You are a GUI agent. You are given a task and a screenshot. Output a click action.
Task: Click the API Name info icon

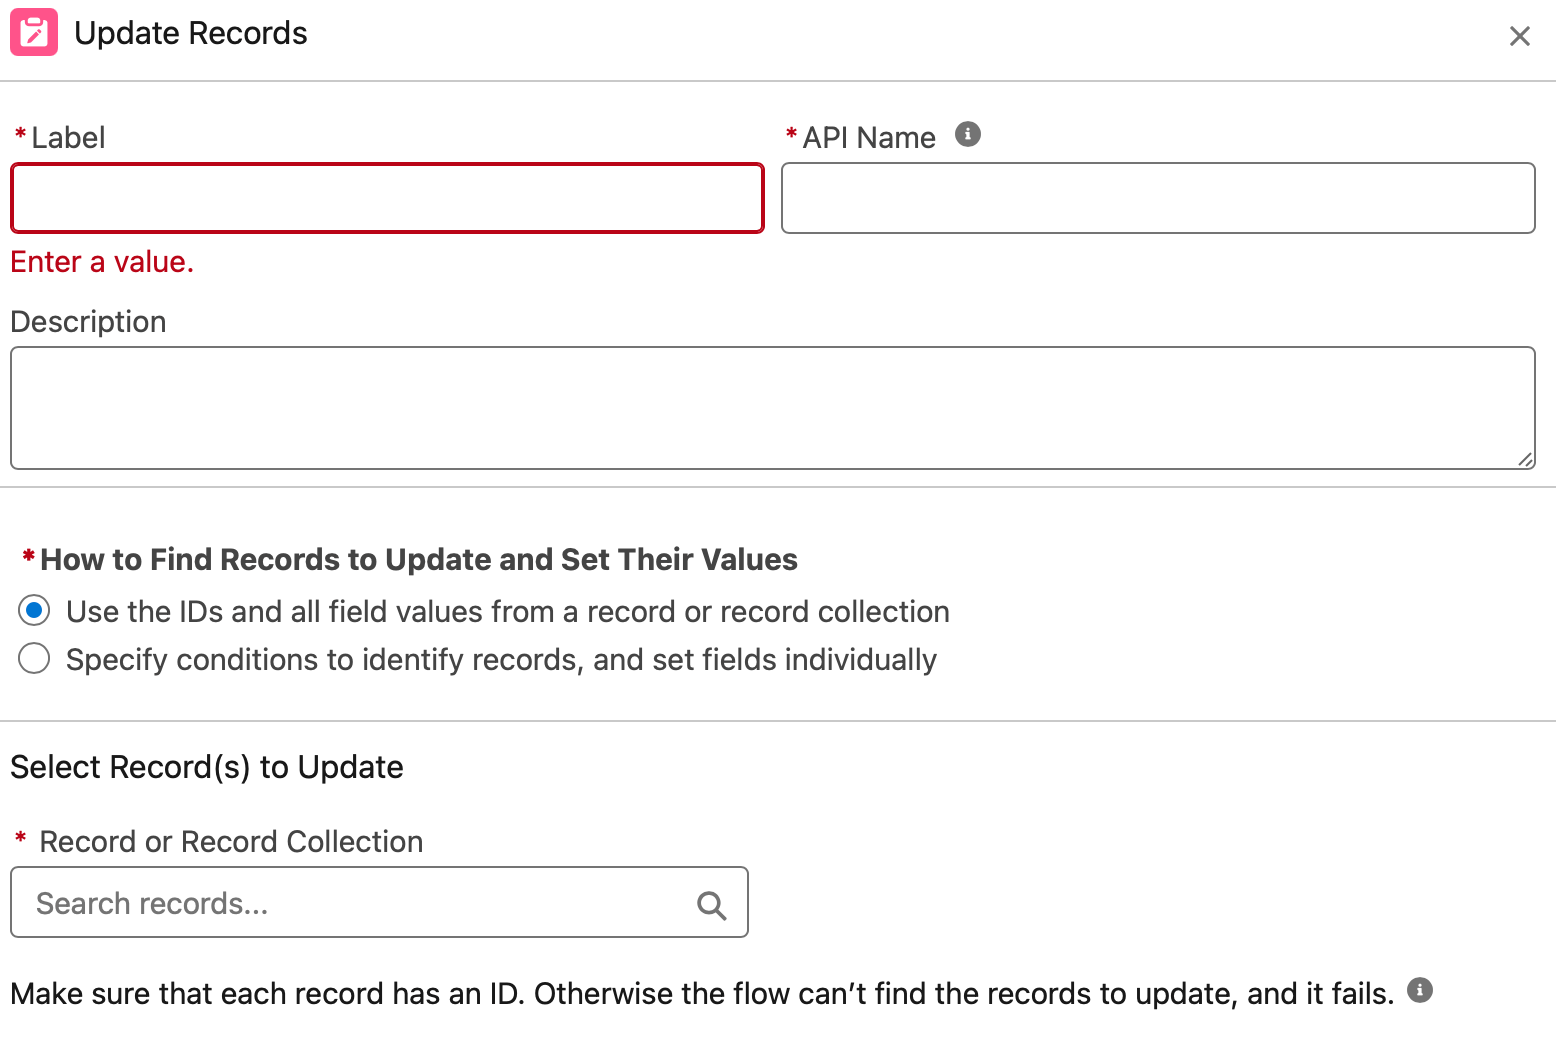point(967,134)
